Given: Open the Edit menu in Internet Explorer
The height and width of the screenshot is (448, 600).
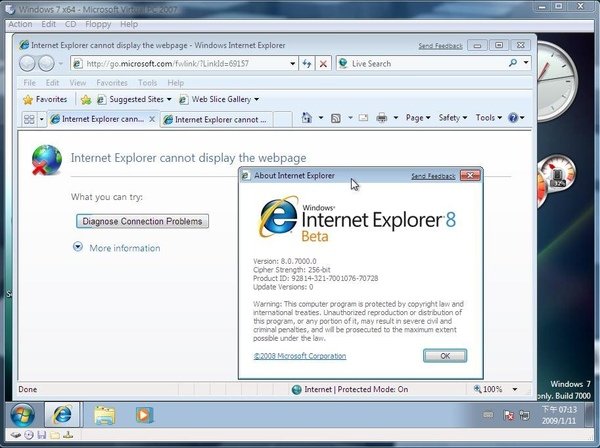Looking at the screenshot, I should (52, 83).
